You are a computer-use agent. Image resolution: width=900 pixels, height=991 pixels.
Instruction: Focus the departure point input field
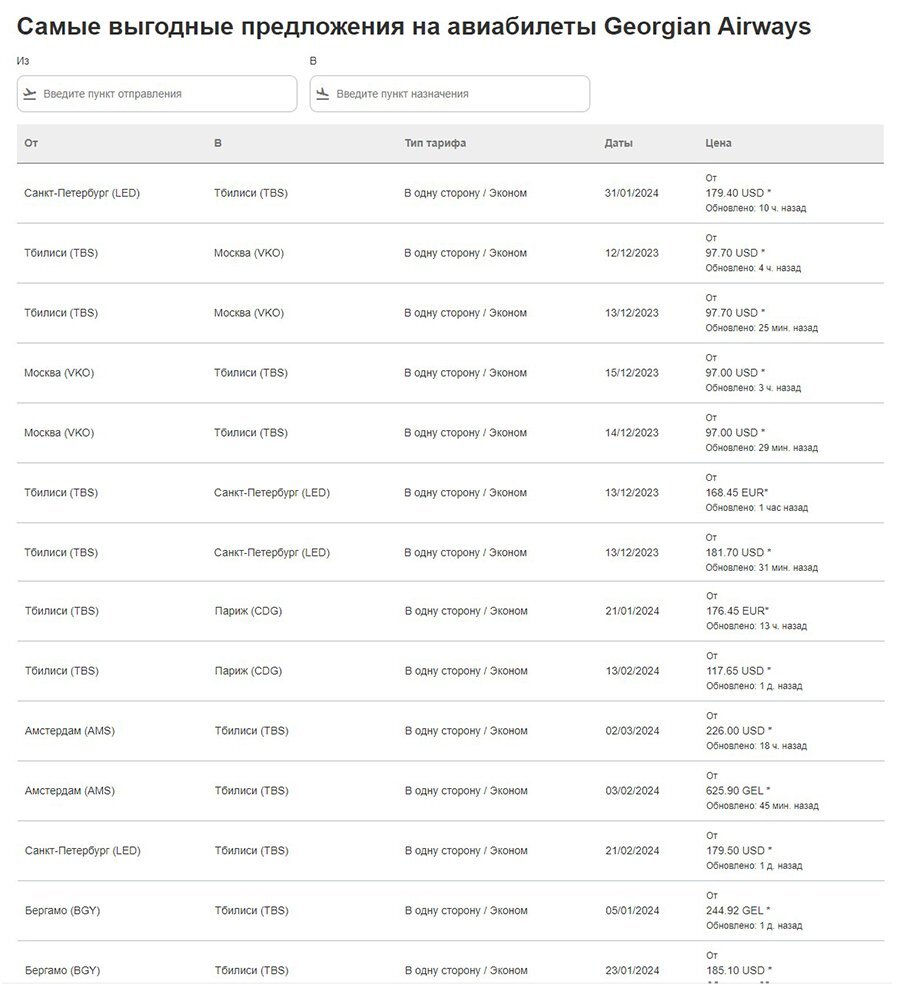tap(157, 94)
